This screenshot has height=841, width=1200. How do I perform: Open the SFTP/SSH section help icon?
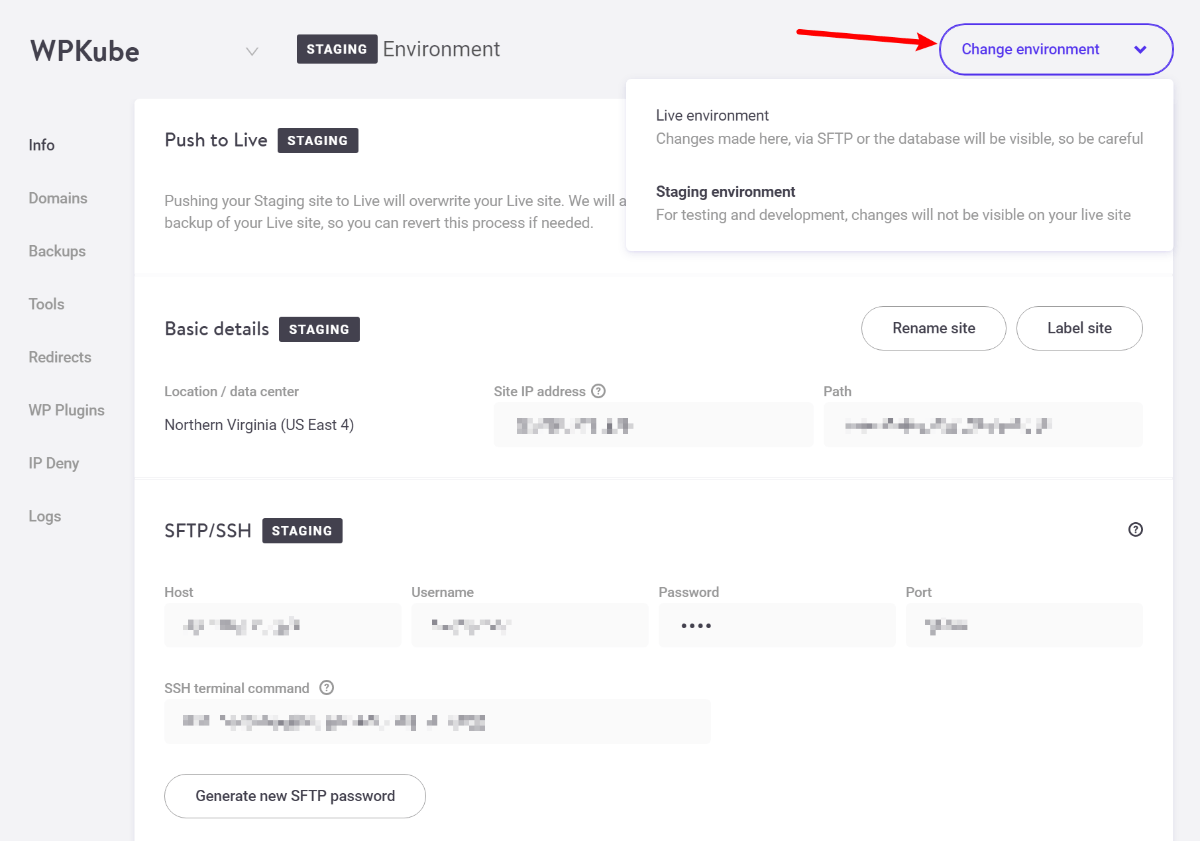(1135, 530)
